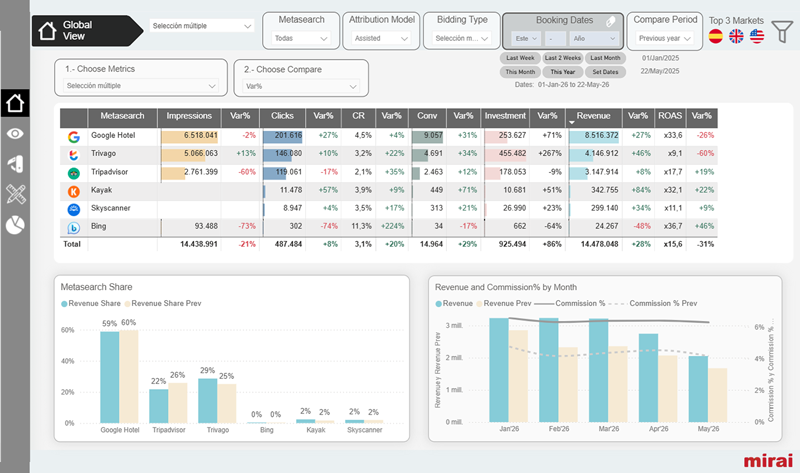This screenshot has width=800, height=473.
Task: Click Bing CR variation +224%
Action: click(x=392, y=226)
